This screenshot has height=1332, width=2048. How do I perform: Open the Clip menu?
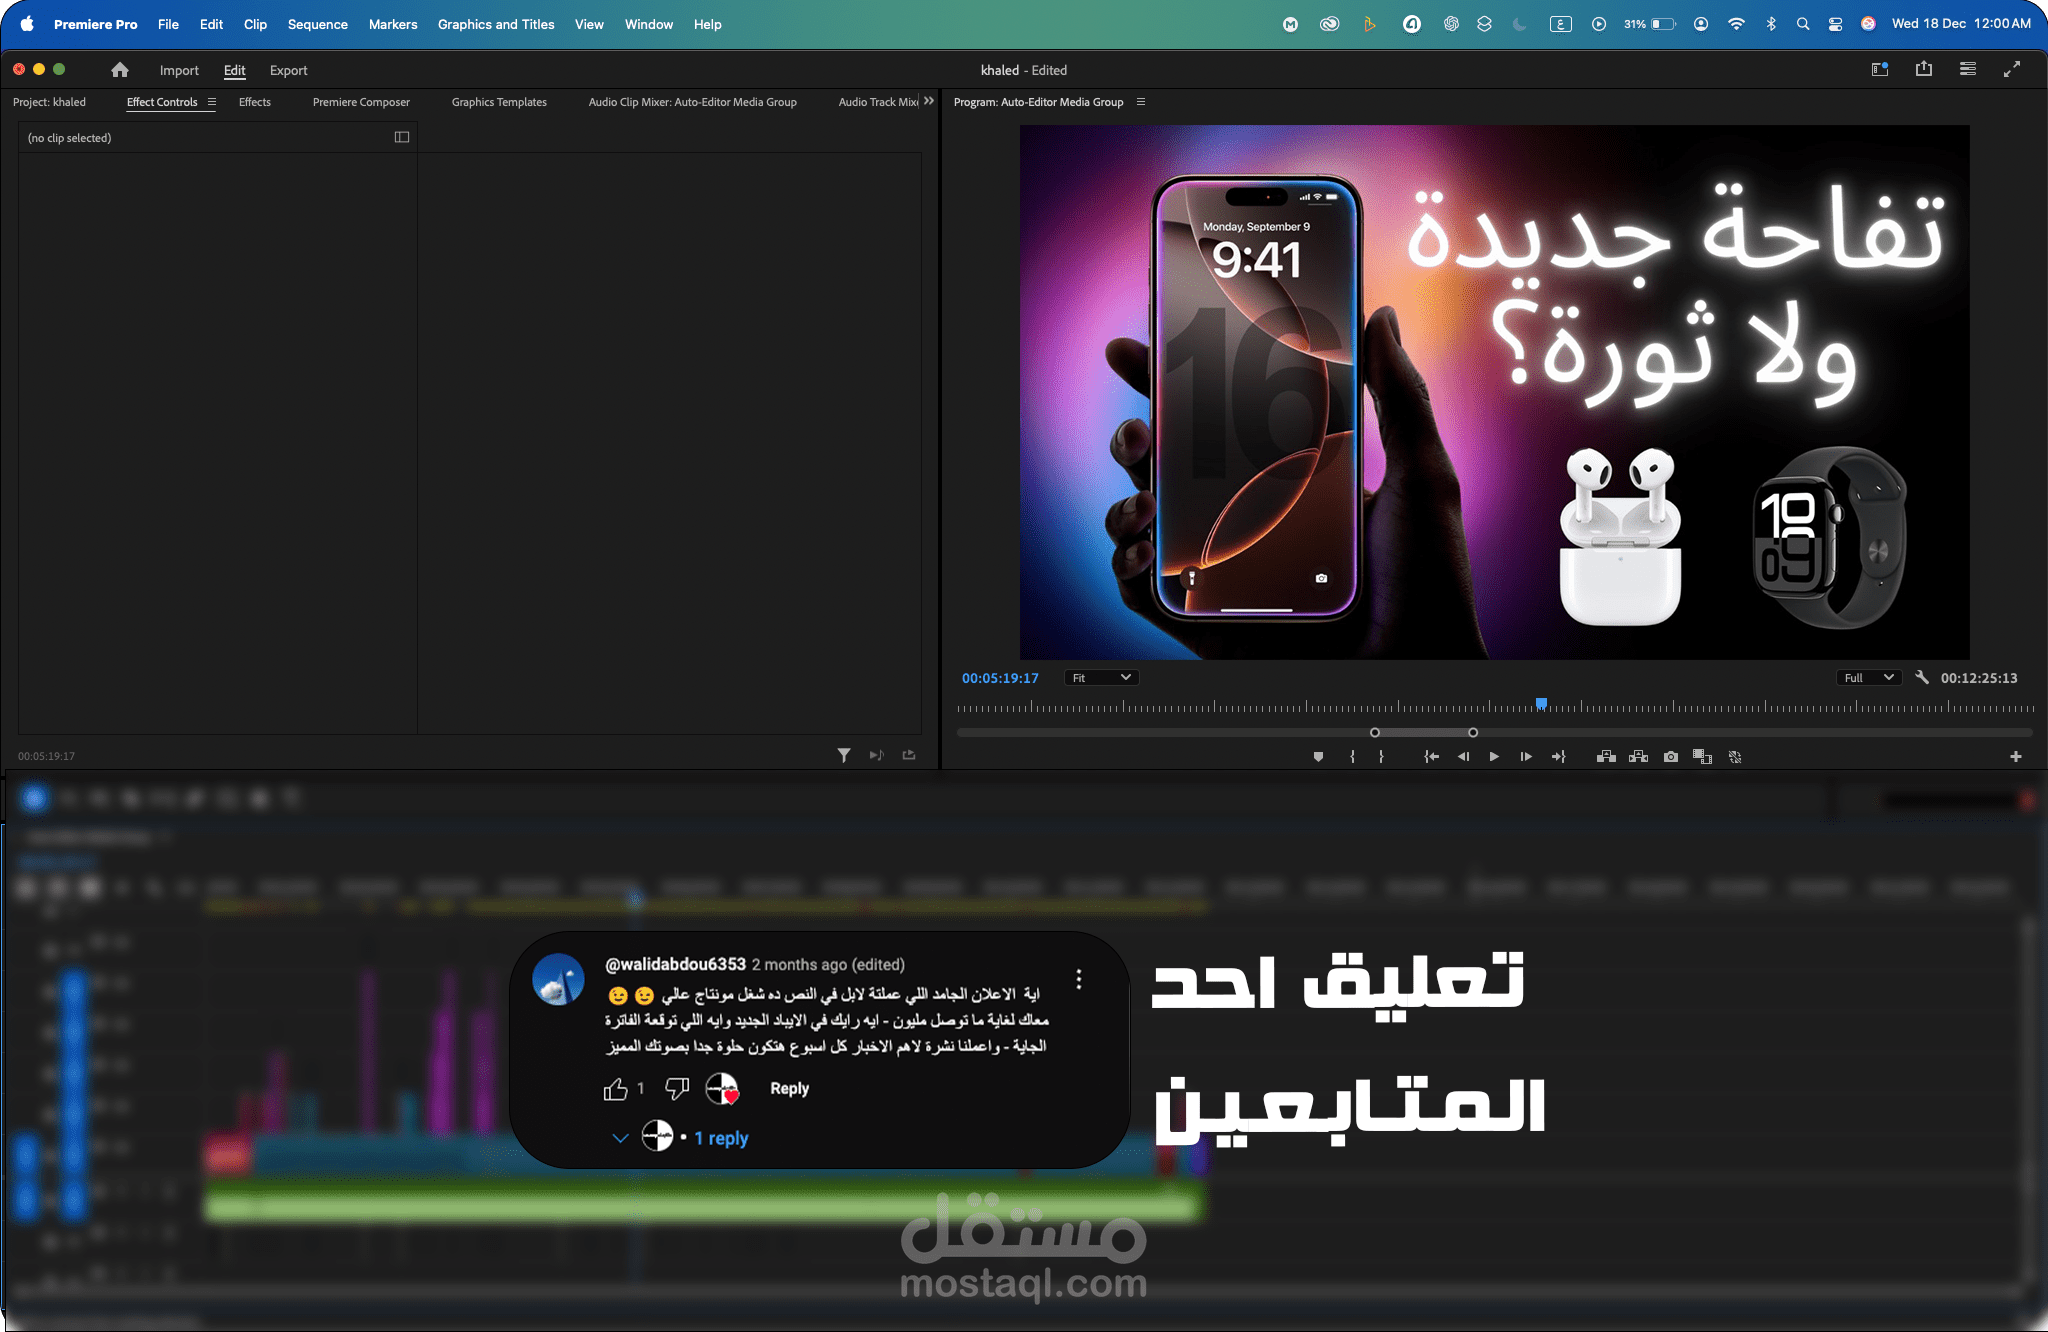(x=255, y=24)
